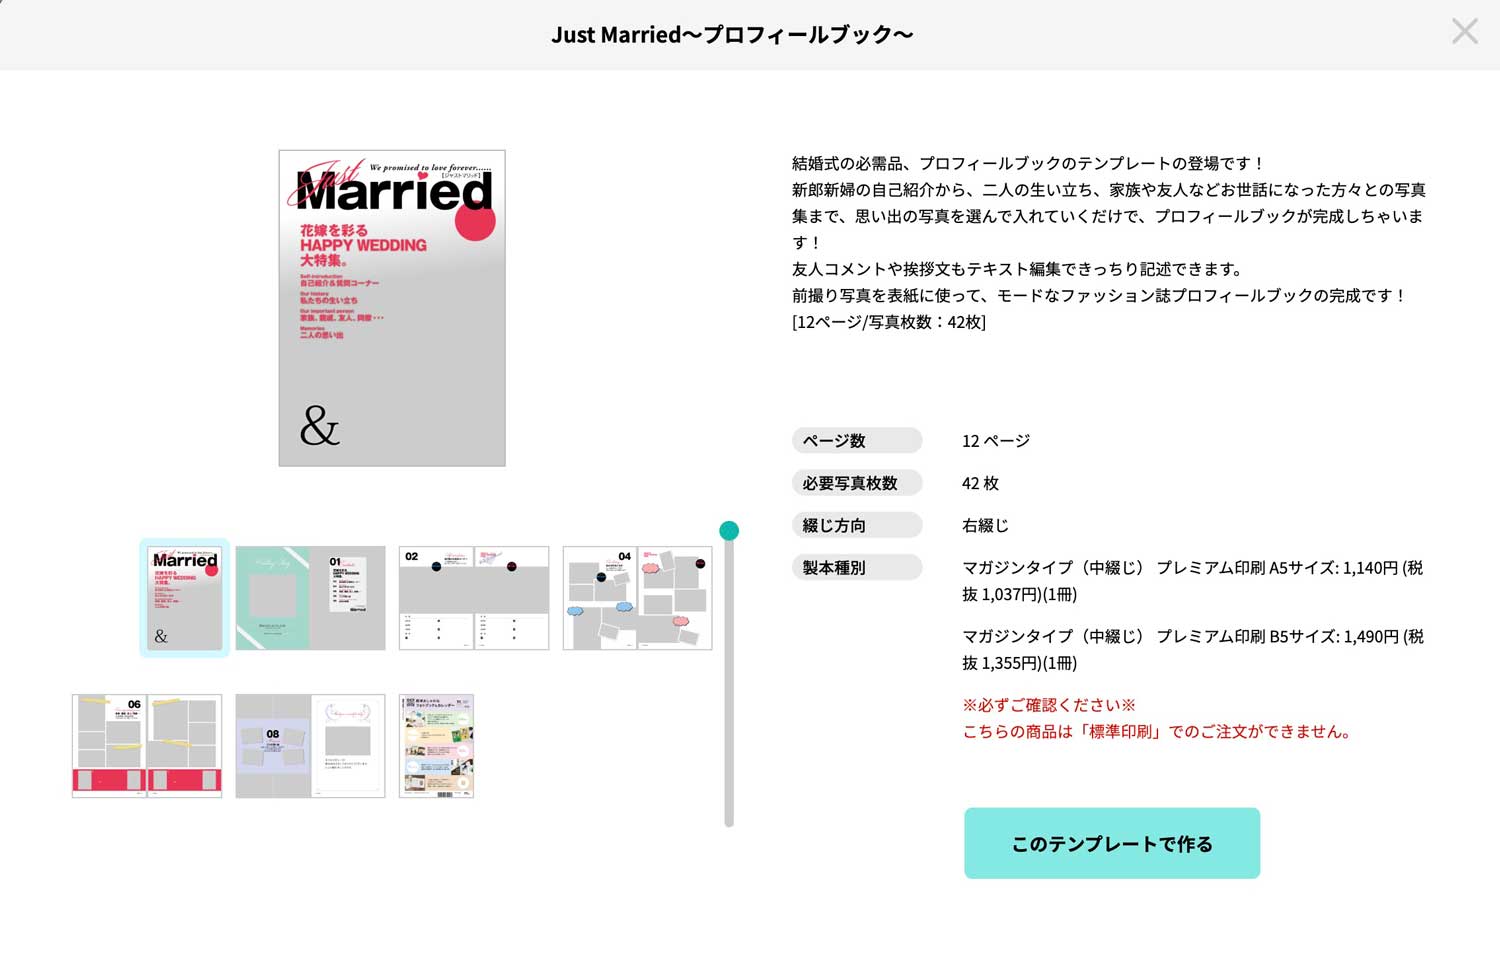Show the page 06 spread thumbnail
This screenshot has width=1500, height=975.
(x=147, y=746)
